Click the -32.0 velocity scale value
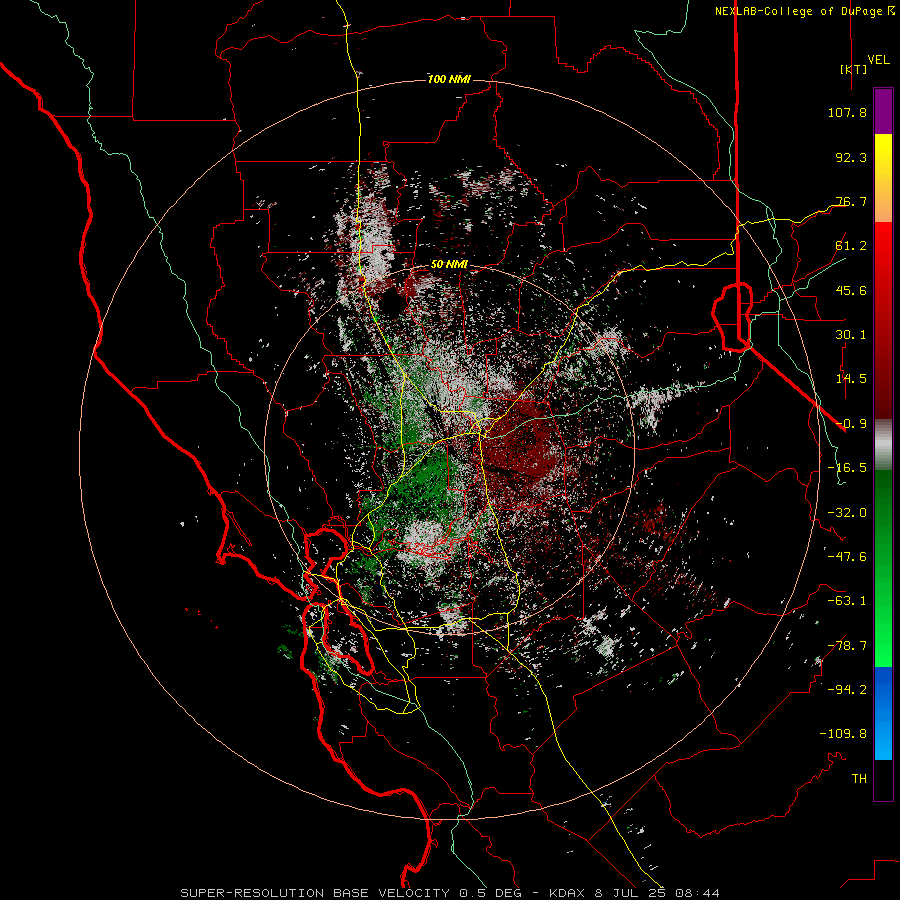The image size is (900, 900). pyautogui.click(x=847, y=513)
